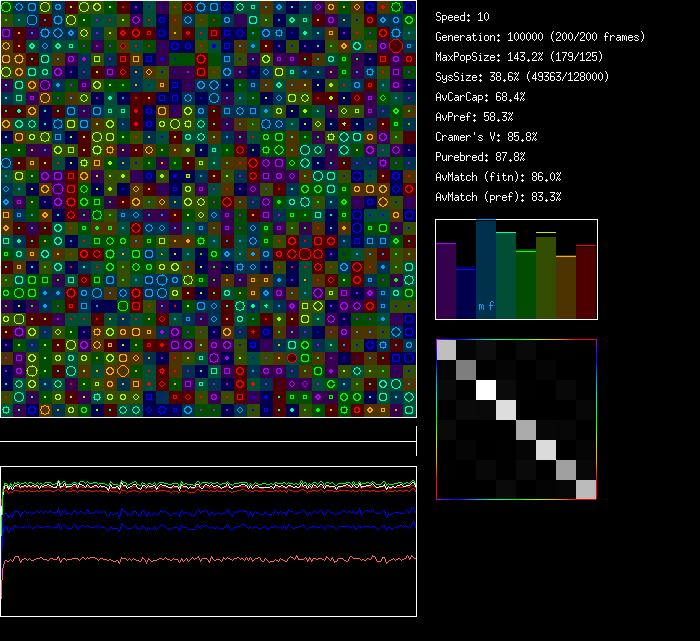
Task: Click the Cramer's V statistic
Action: coord(486,137)
